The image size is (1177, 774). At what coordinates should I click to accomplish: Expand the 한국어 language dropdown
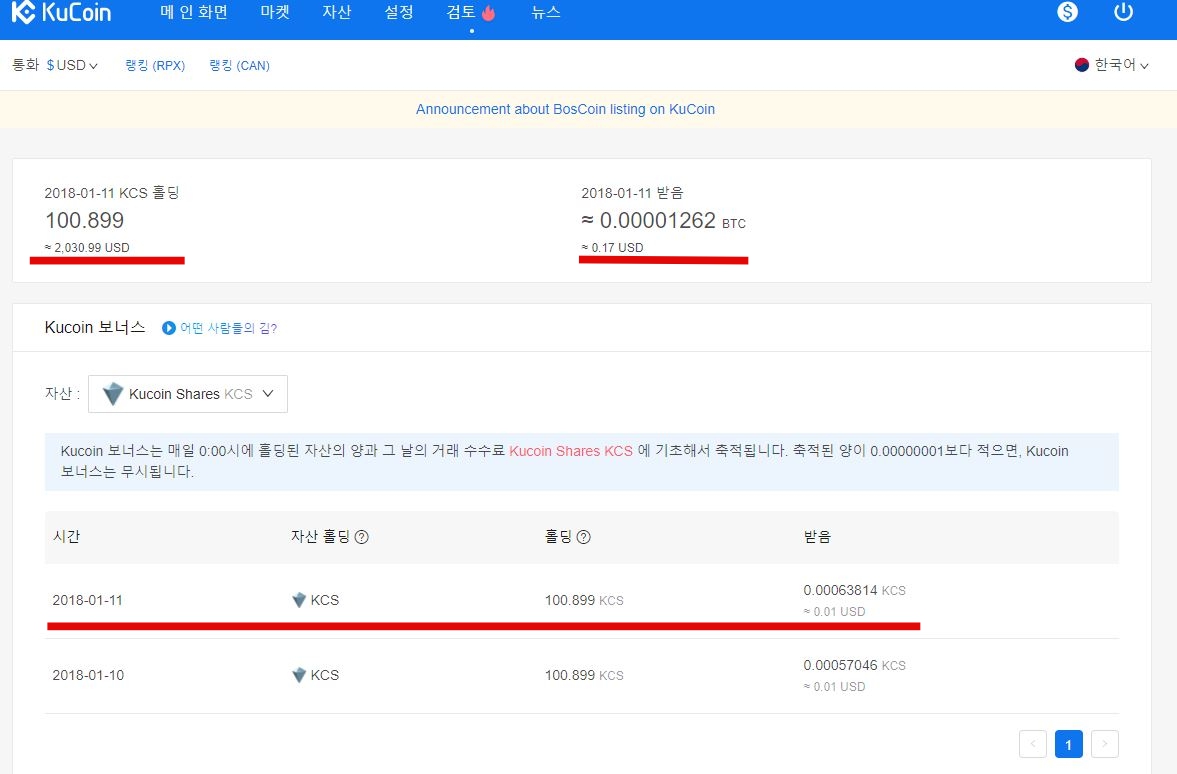(x=1121, y=65)
